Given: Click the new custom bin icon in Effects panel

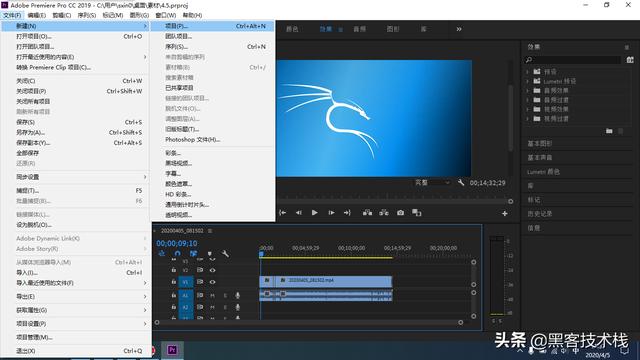Looking at the screenshot, I should (x=609, y=131).
